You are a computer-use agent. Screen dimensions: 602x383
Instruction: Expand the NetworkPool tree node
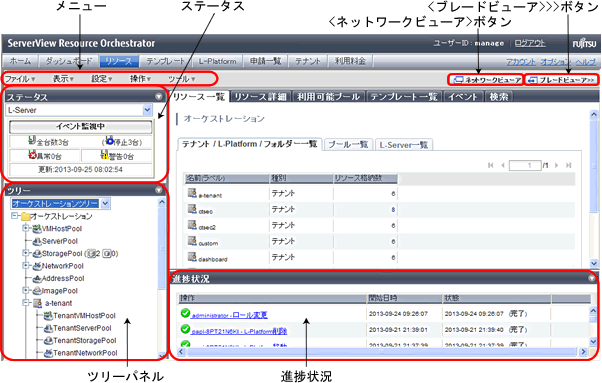(x=26, y=266)
